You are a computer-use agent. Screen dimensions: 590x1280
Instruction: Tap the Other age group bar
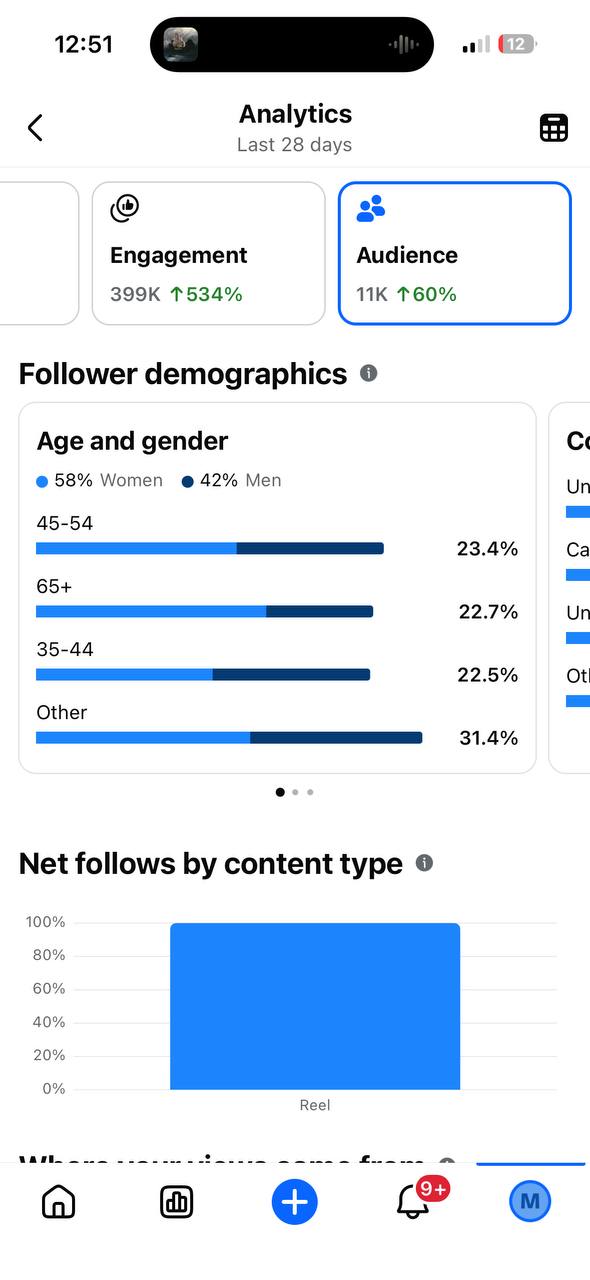(229, 738)
